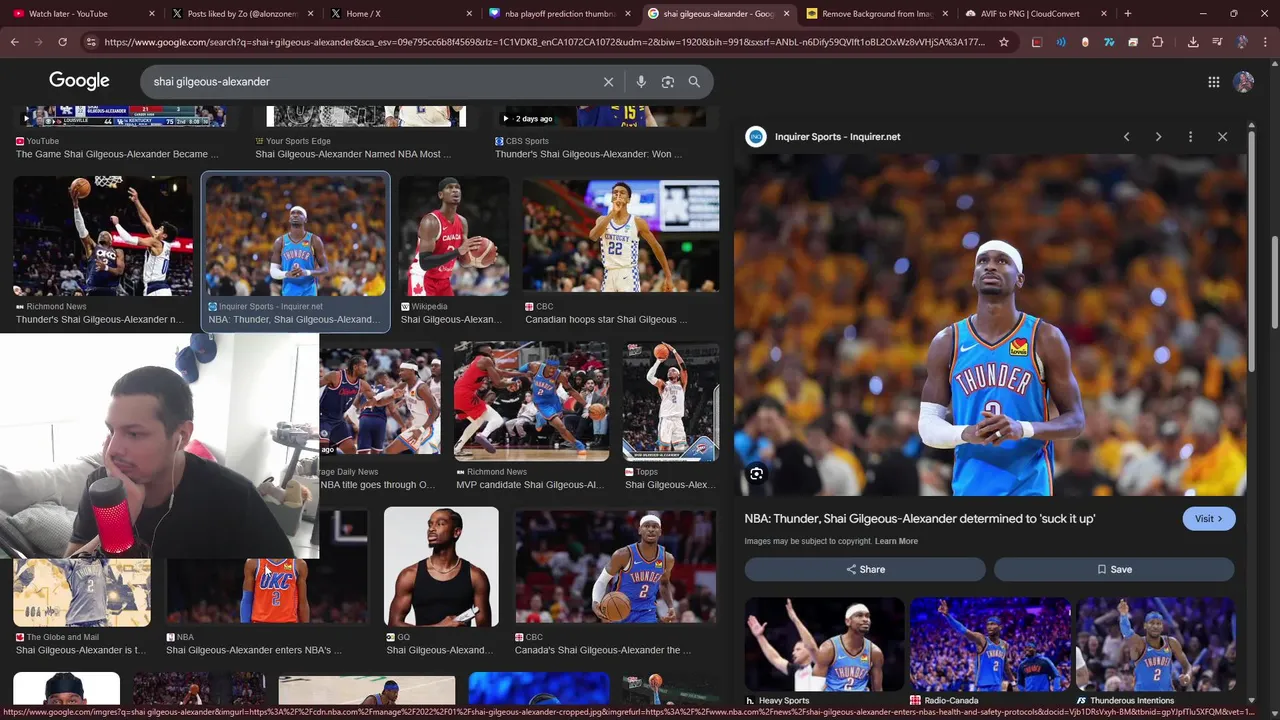Close the Watch later YouTube tab
The height and width of the screenshot is (720, 1280).
(x=152, y=13)
